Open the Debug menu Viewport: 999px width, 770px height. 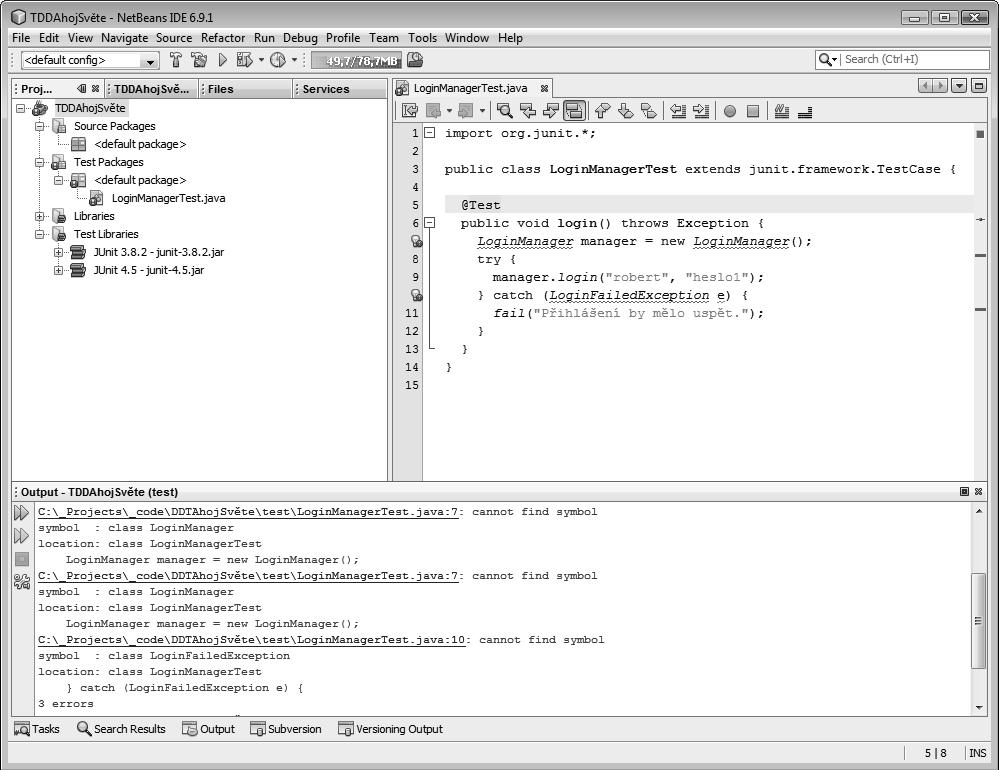tap(300, 38)
